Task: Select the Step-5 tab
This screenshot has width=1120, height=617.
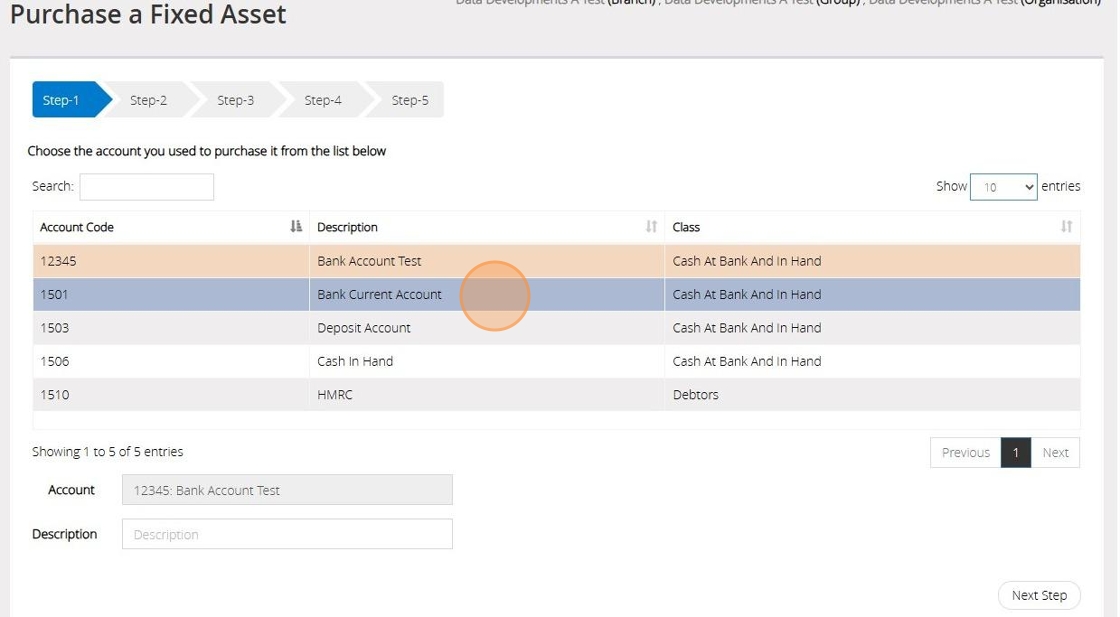Action: (409, 100)
